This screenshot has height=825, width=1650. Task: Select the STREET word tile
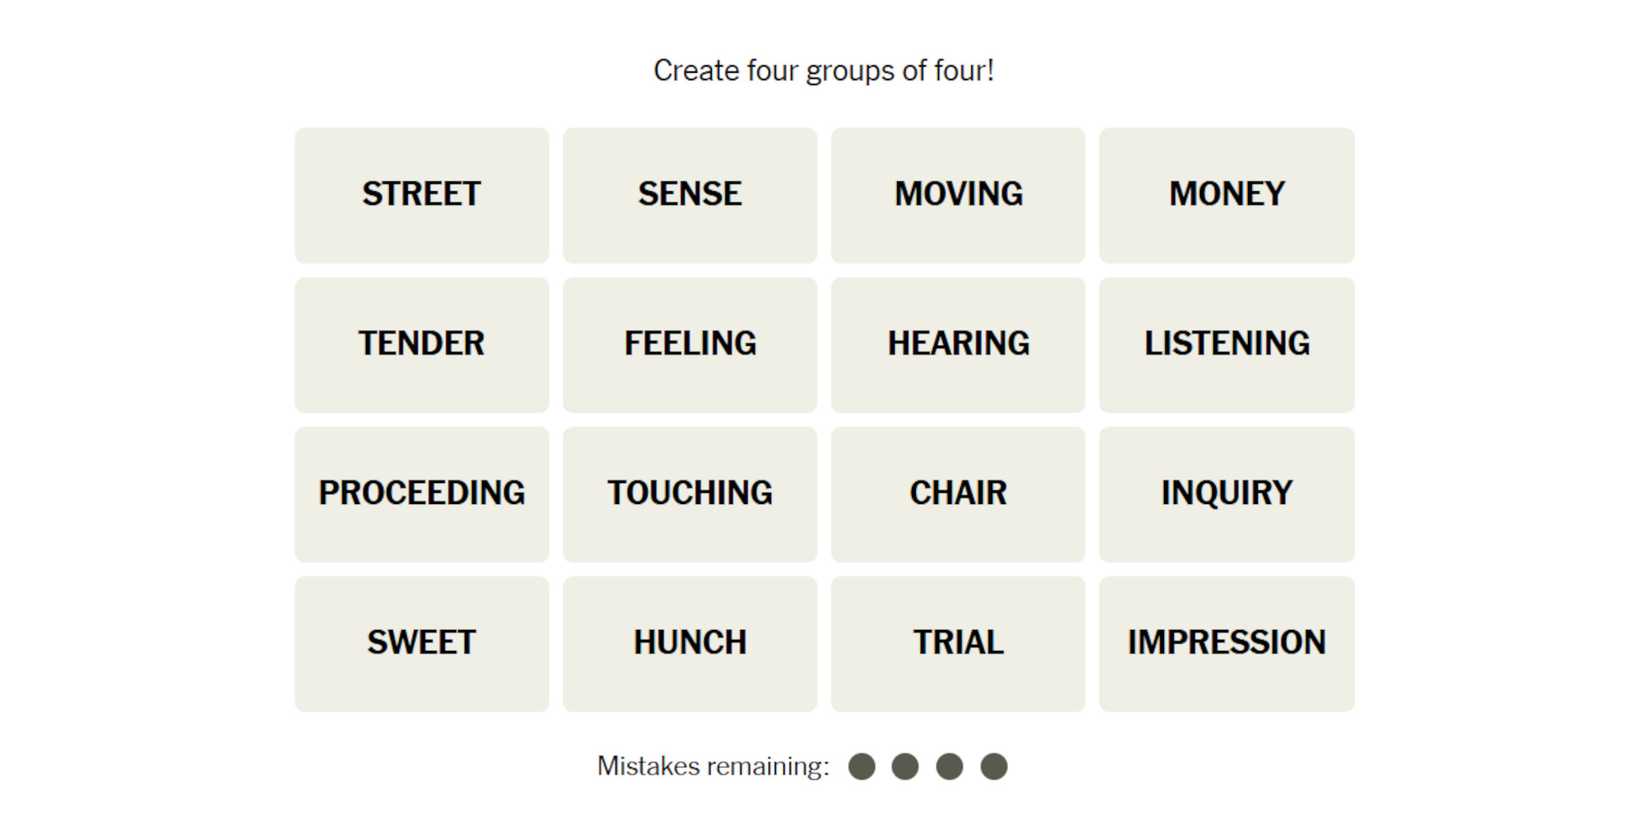(421, 195)
